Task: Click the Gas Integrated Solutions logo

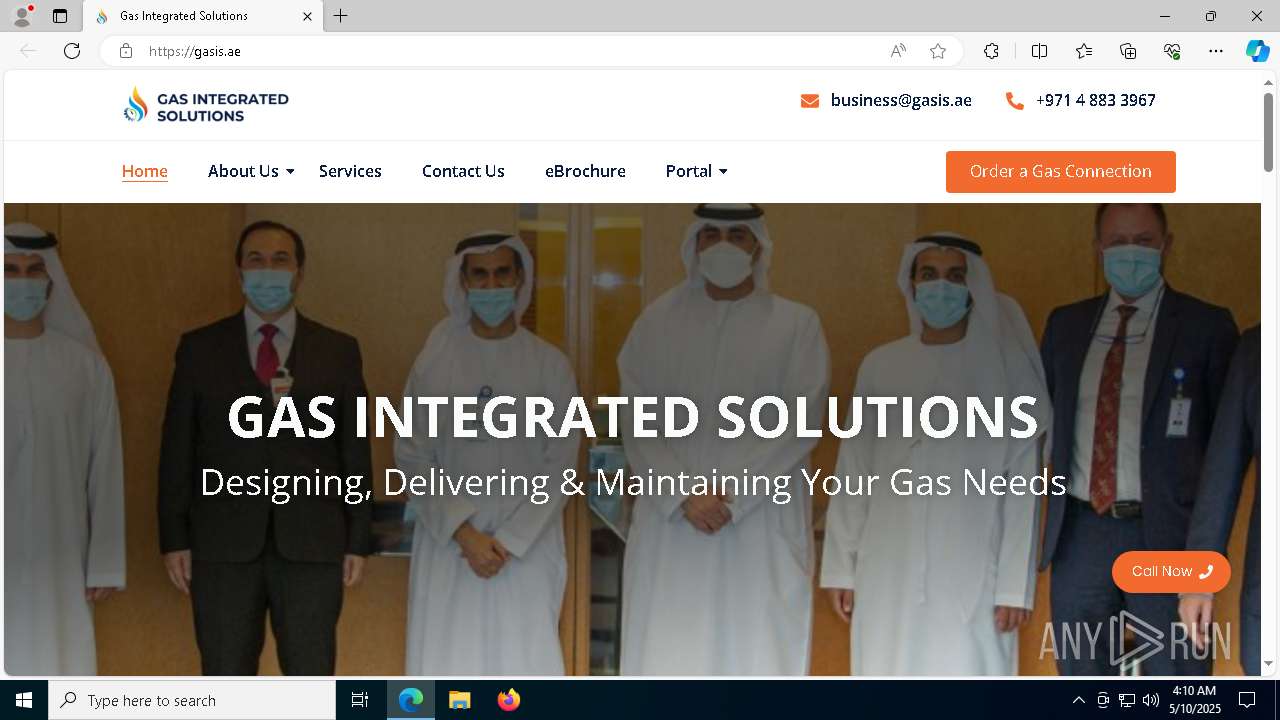Action: point(205,105)
